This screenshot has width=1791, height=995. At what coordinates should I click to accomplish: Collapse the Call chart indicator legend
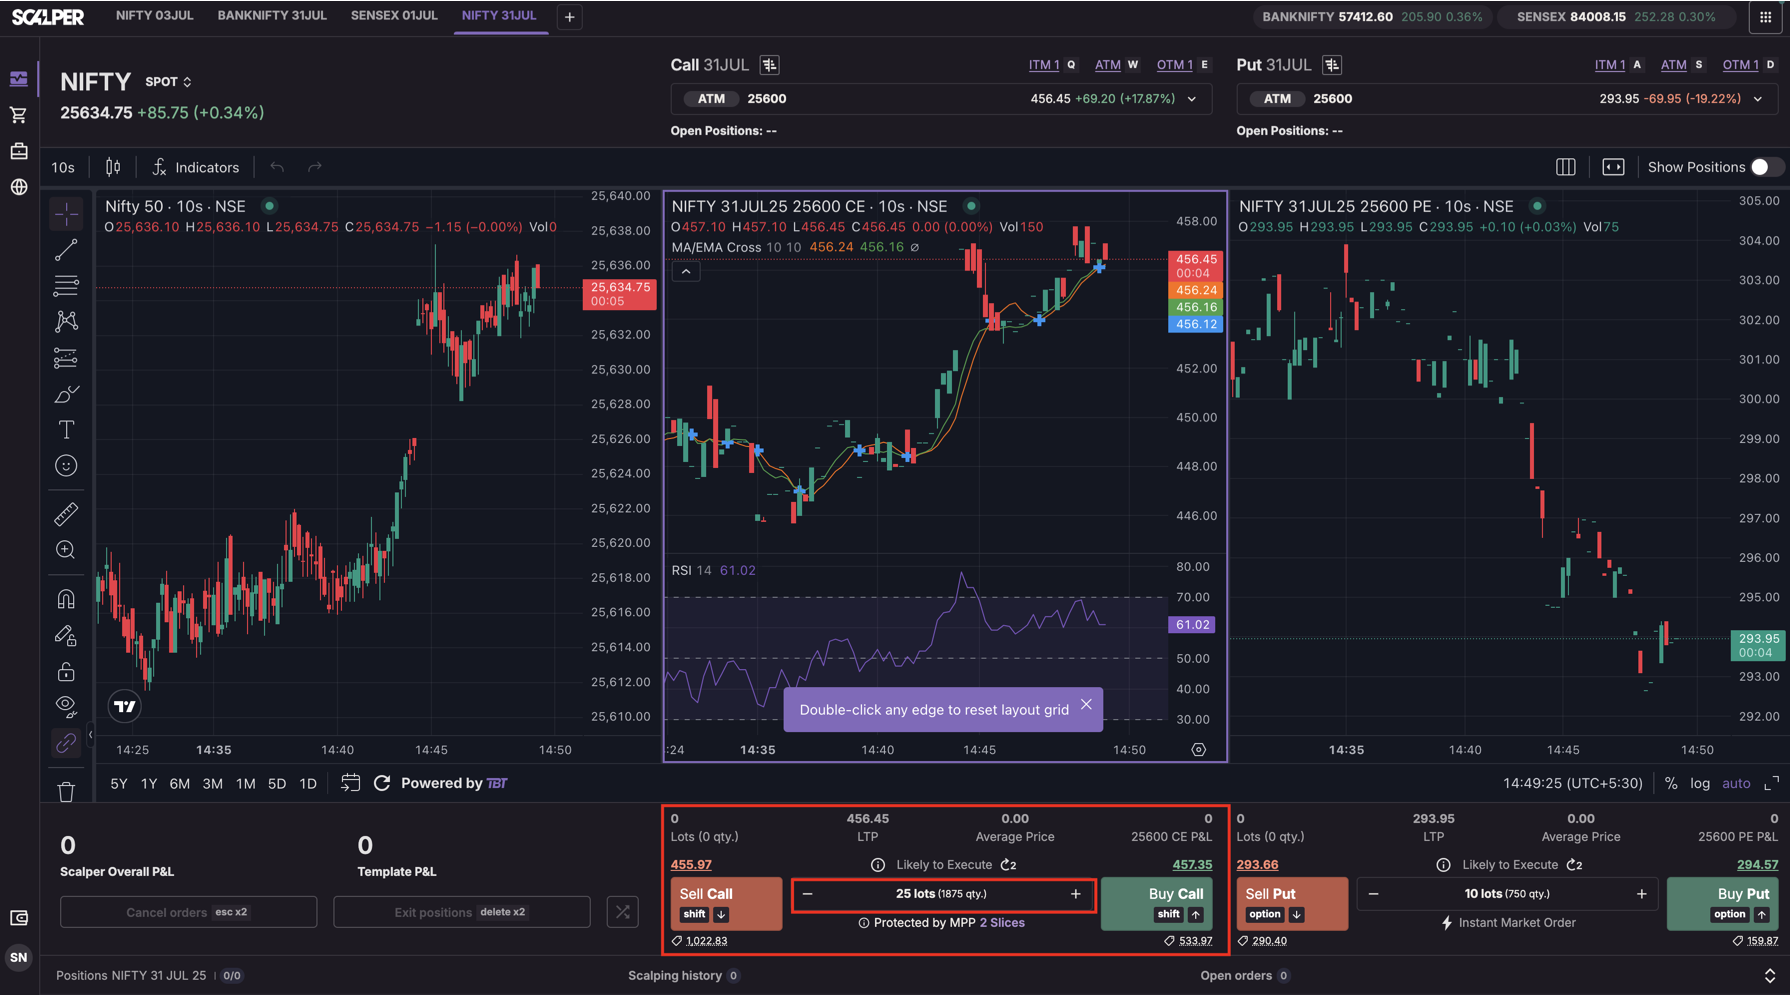click(686, 272)
